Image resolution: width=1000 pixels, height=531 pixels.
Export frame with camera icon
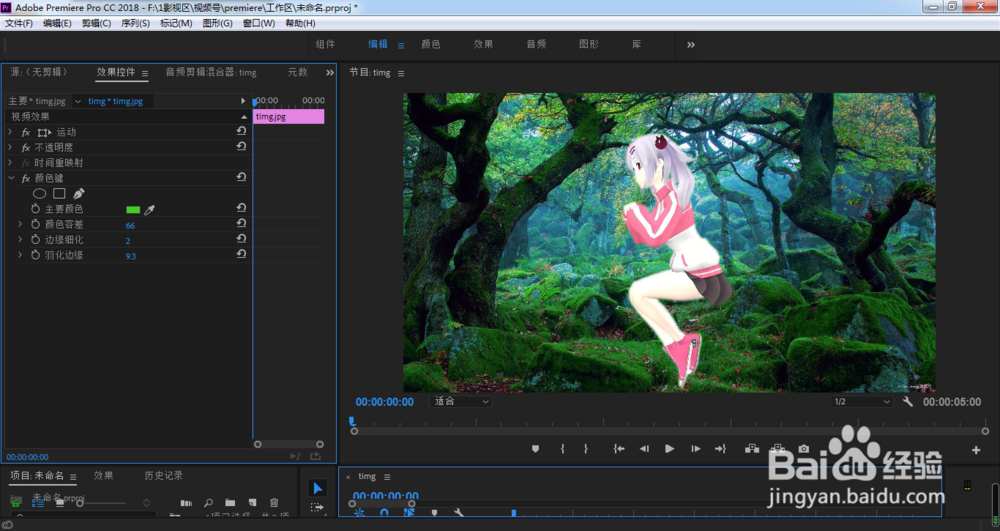coord(804,449)
